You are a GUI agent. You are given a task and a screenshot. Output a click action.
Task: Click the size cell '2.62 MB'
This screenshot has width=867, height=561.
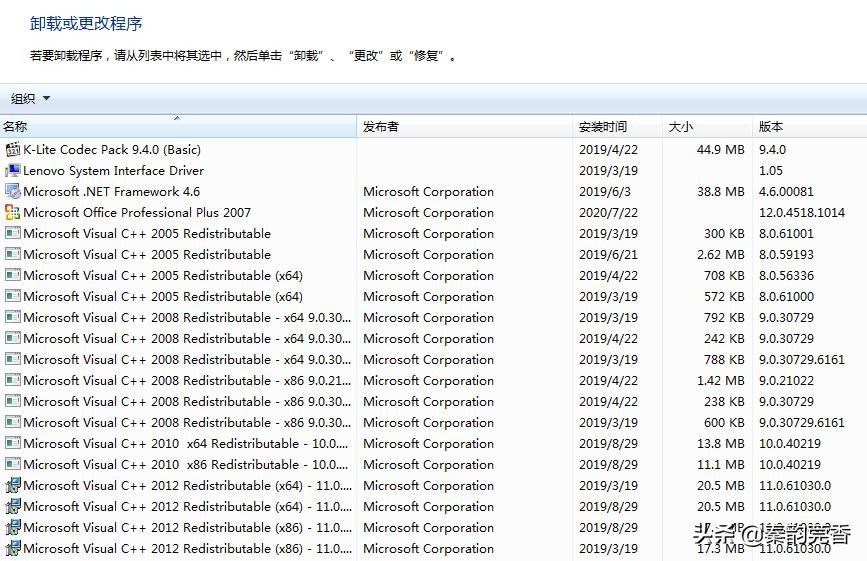720,254
